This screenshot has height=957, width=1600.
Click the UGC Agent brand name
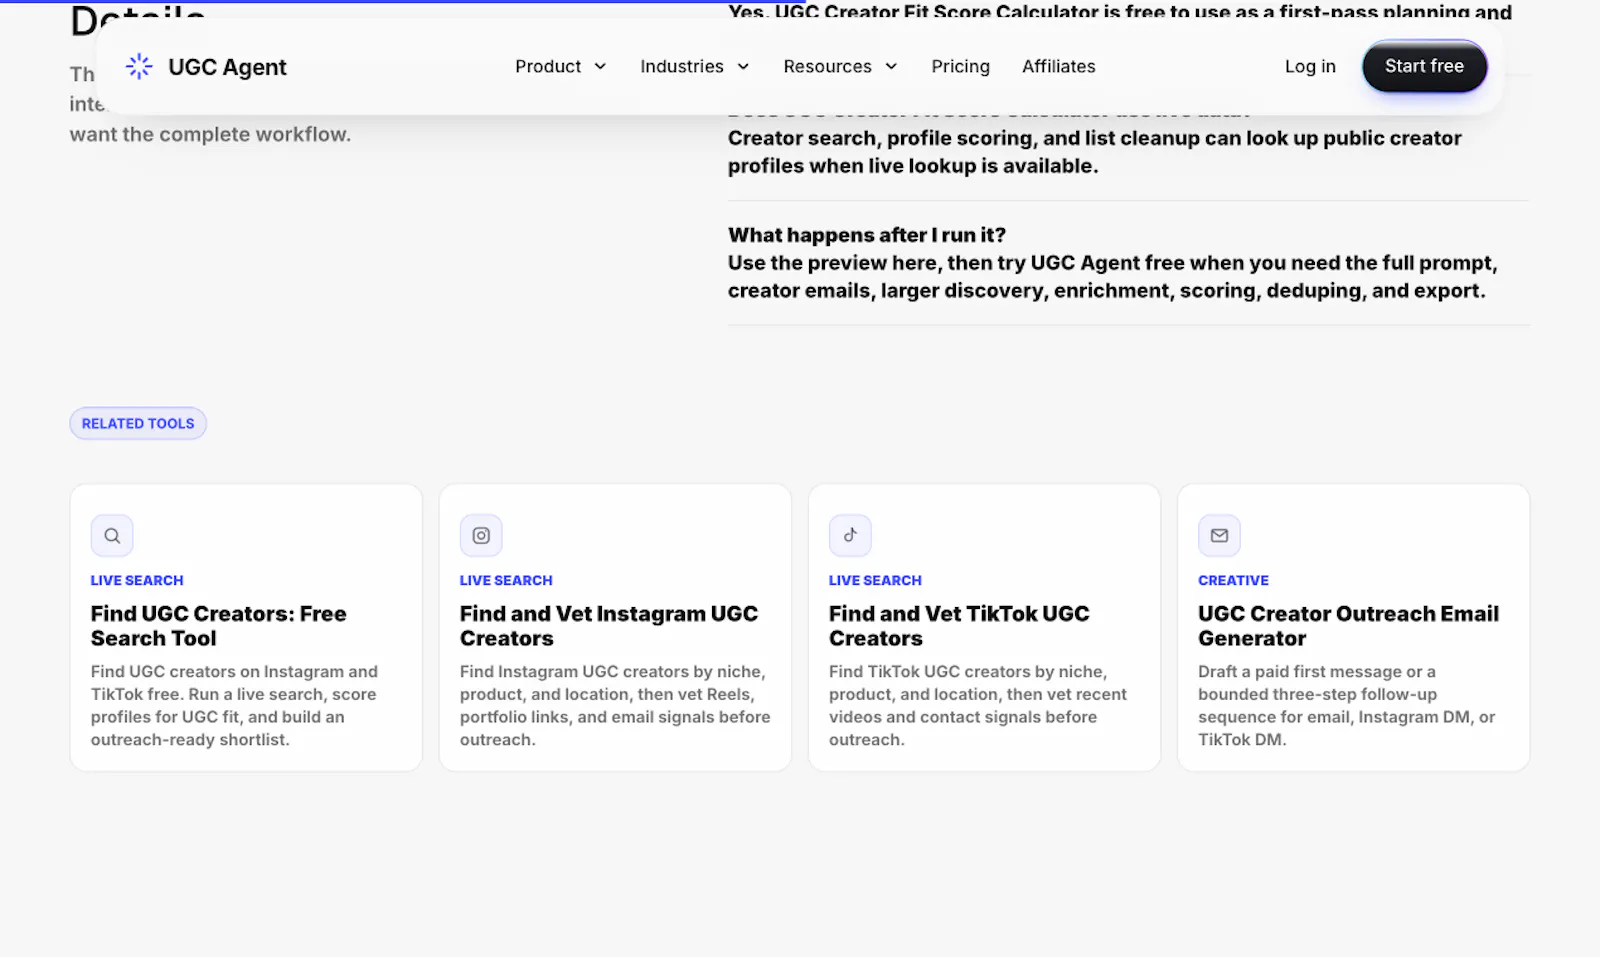227,67
